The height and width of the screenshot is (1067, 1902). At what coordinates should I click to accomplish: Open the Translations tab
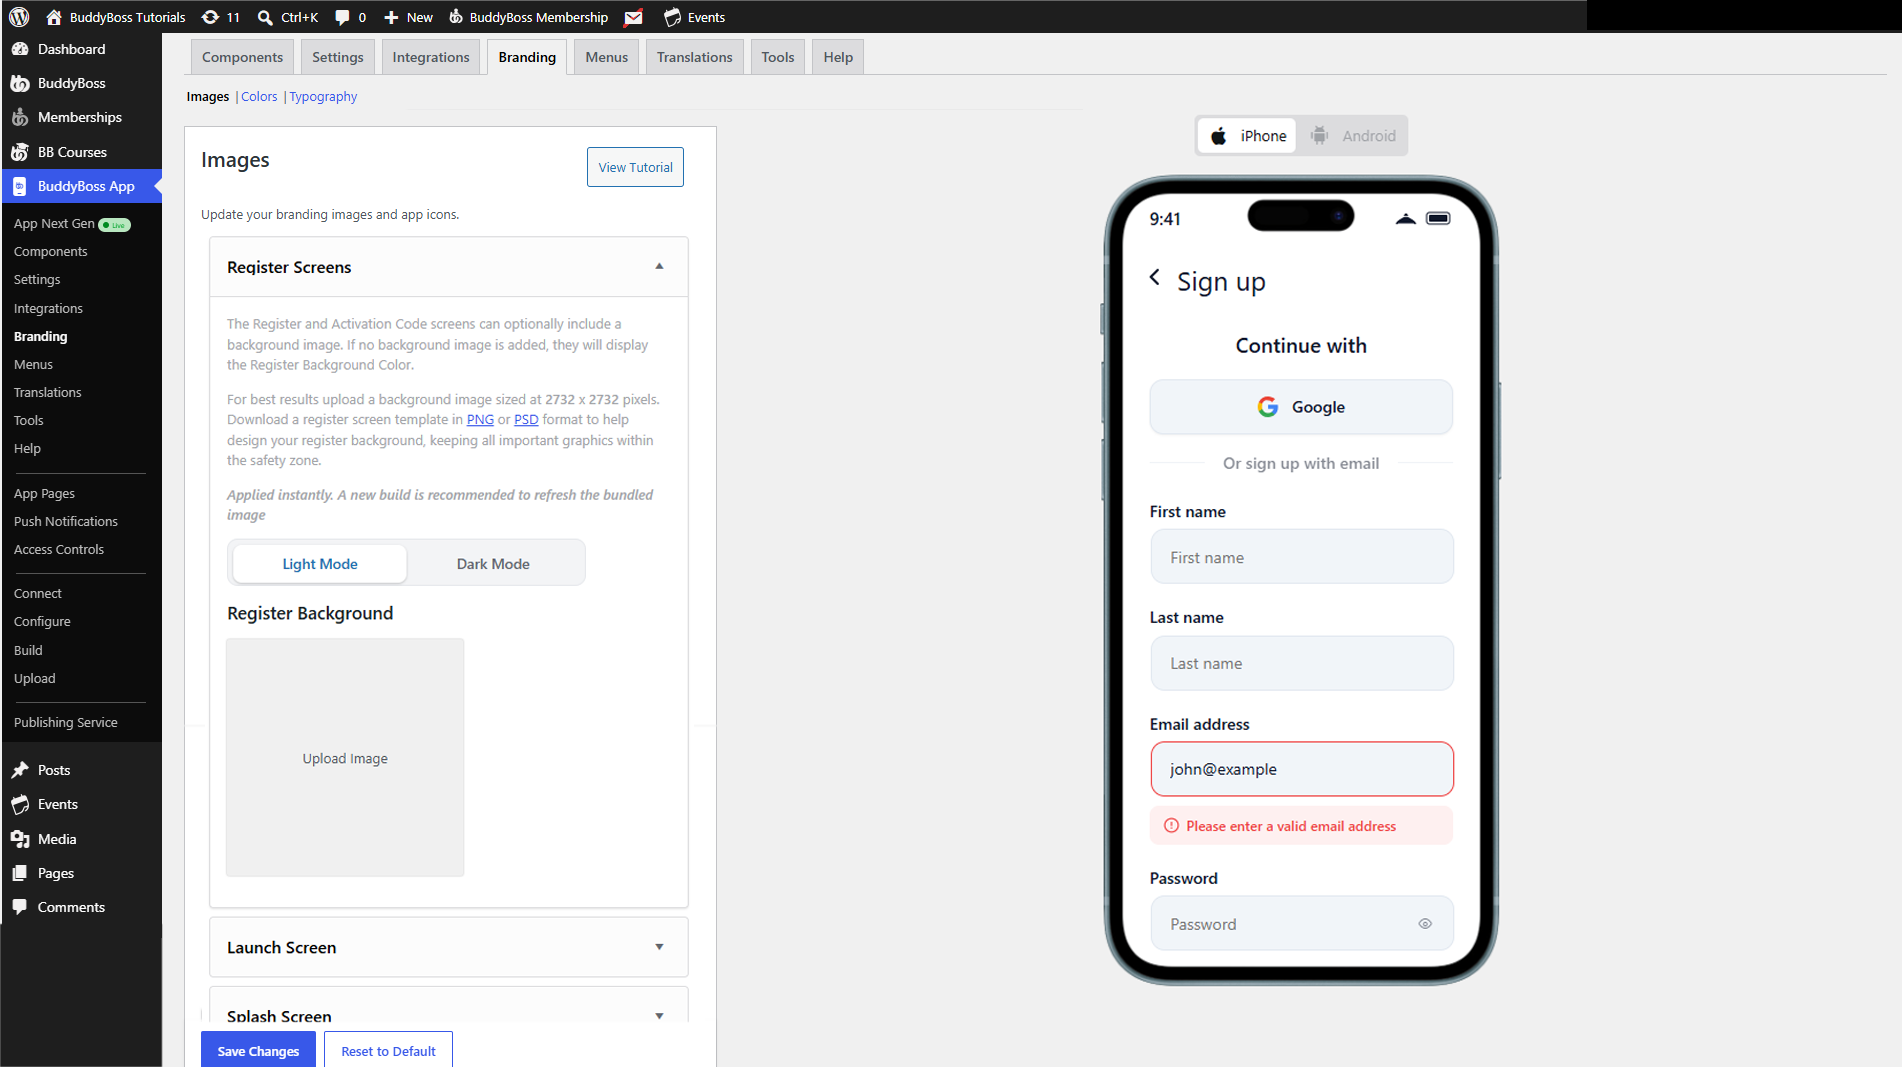click(x=694, y=57)
